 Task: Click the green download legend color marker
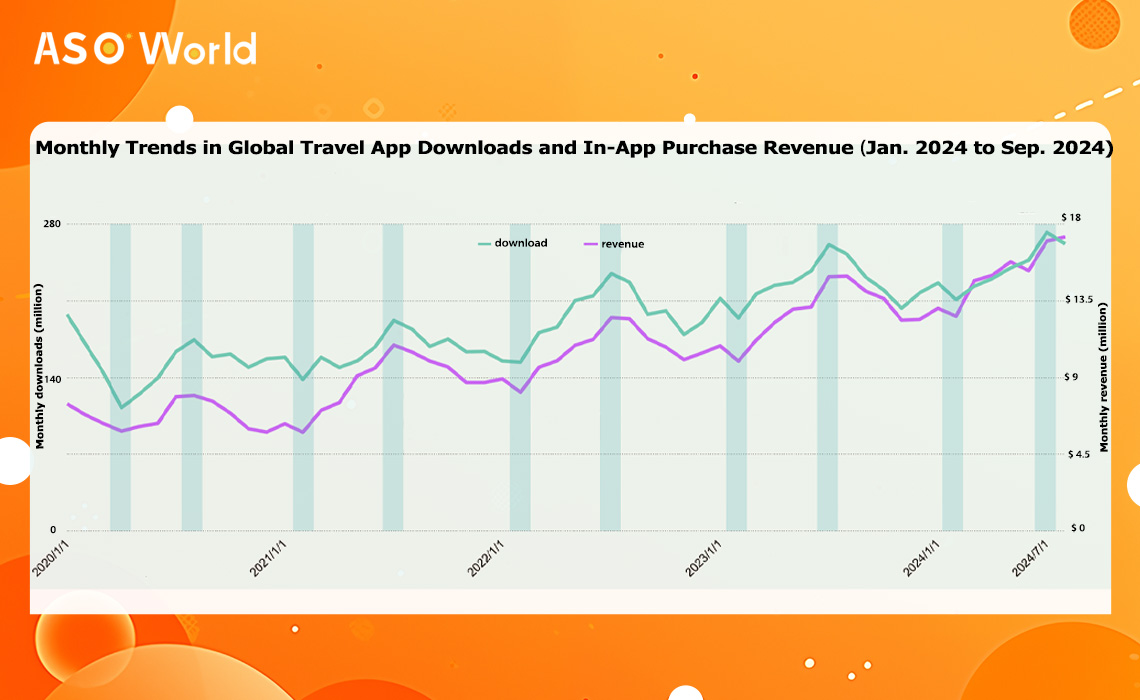484,244
